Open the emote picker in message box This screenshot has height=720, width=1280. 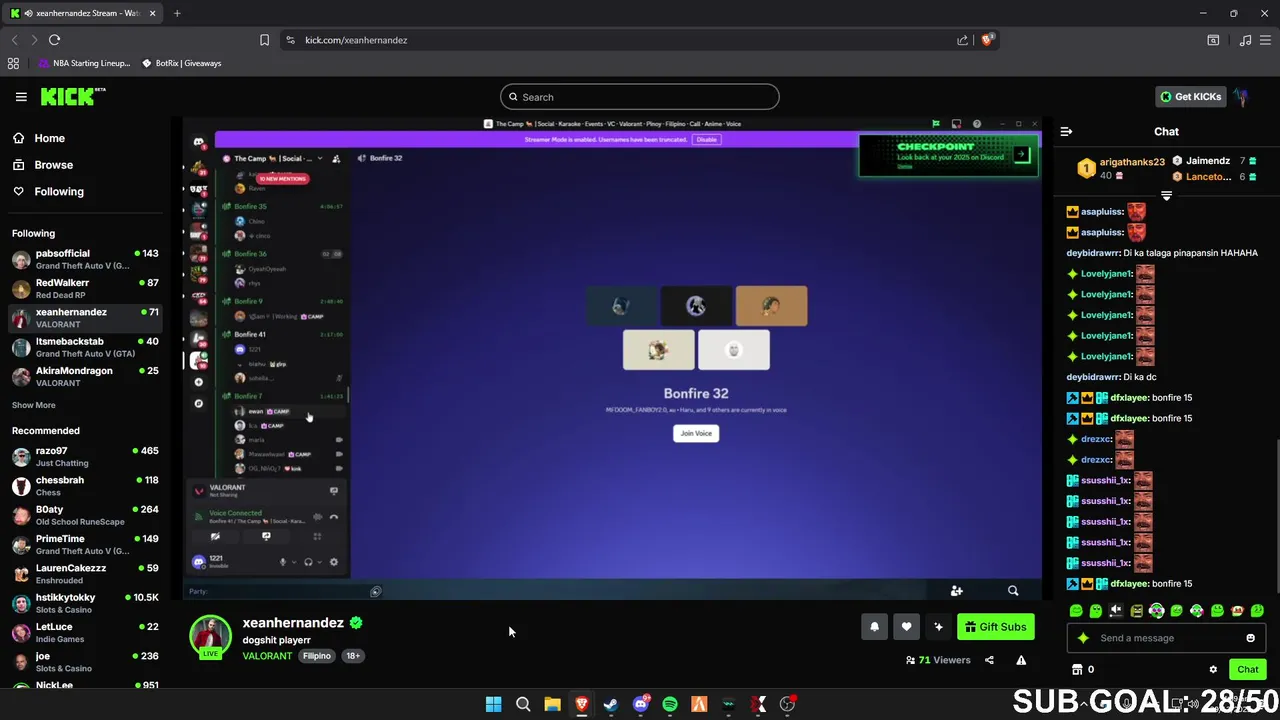click(1250, 638)
